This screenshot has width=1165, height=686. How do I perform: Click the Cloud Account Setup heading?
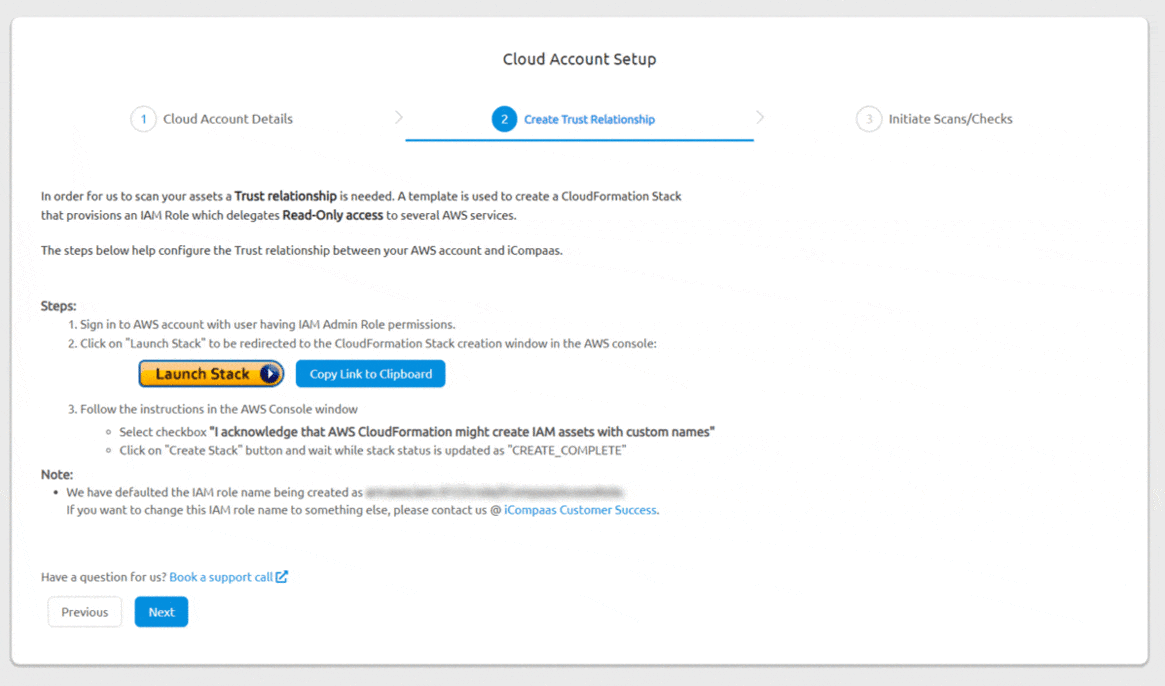click(579, 59)
